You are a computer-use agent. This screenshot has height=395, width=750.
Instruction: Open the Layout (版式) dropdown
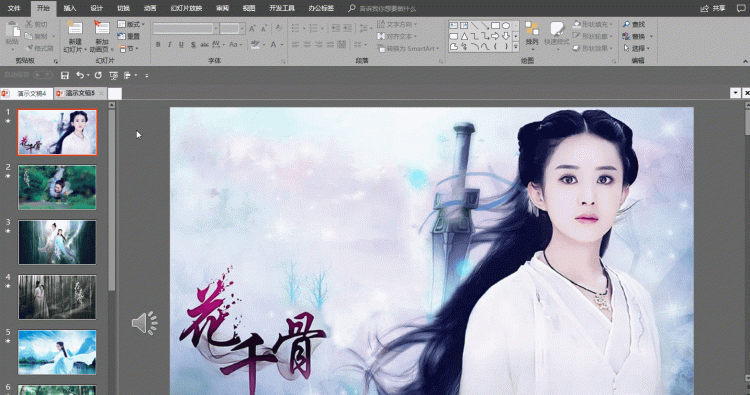tap(131, 24)
